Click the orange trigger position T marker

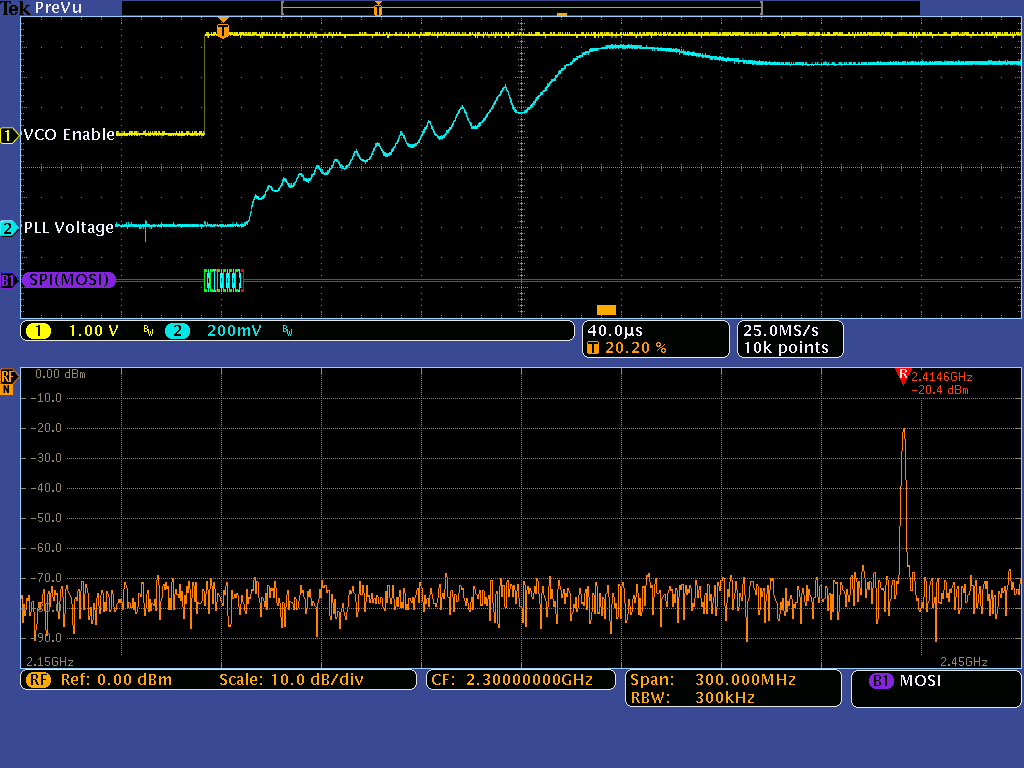(x=223, y=32)
